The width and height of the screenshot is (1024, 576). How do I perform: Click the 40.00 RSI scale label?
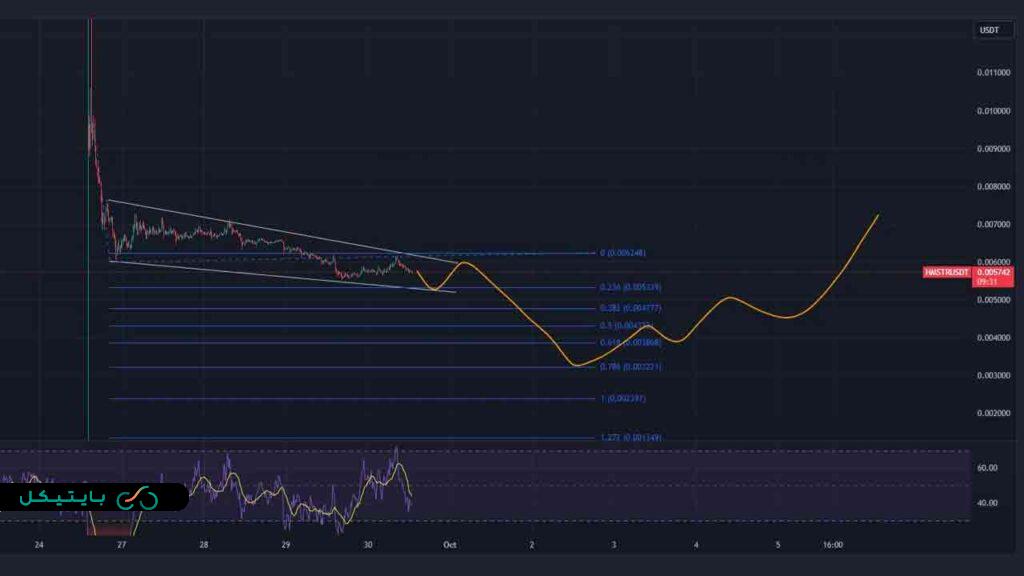point(988,503)
